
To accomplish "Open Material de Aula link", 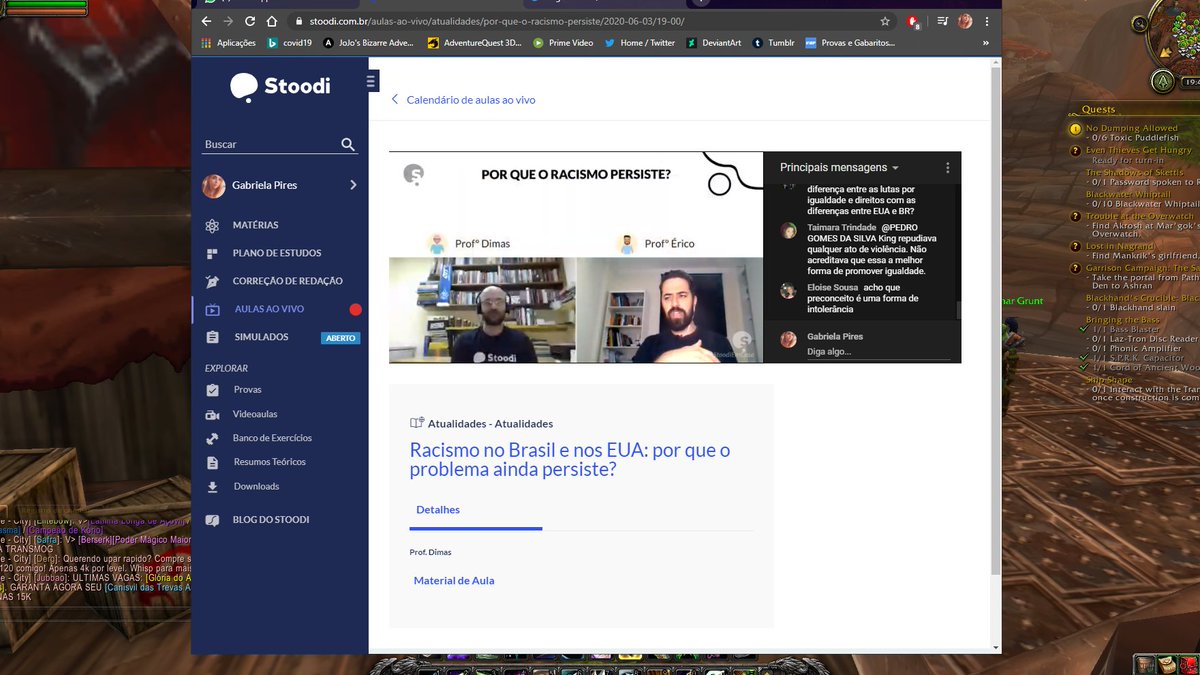I will [x=454, y=581].
